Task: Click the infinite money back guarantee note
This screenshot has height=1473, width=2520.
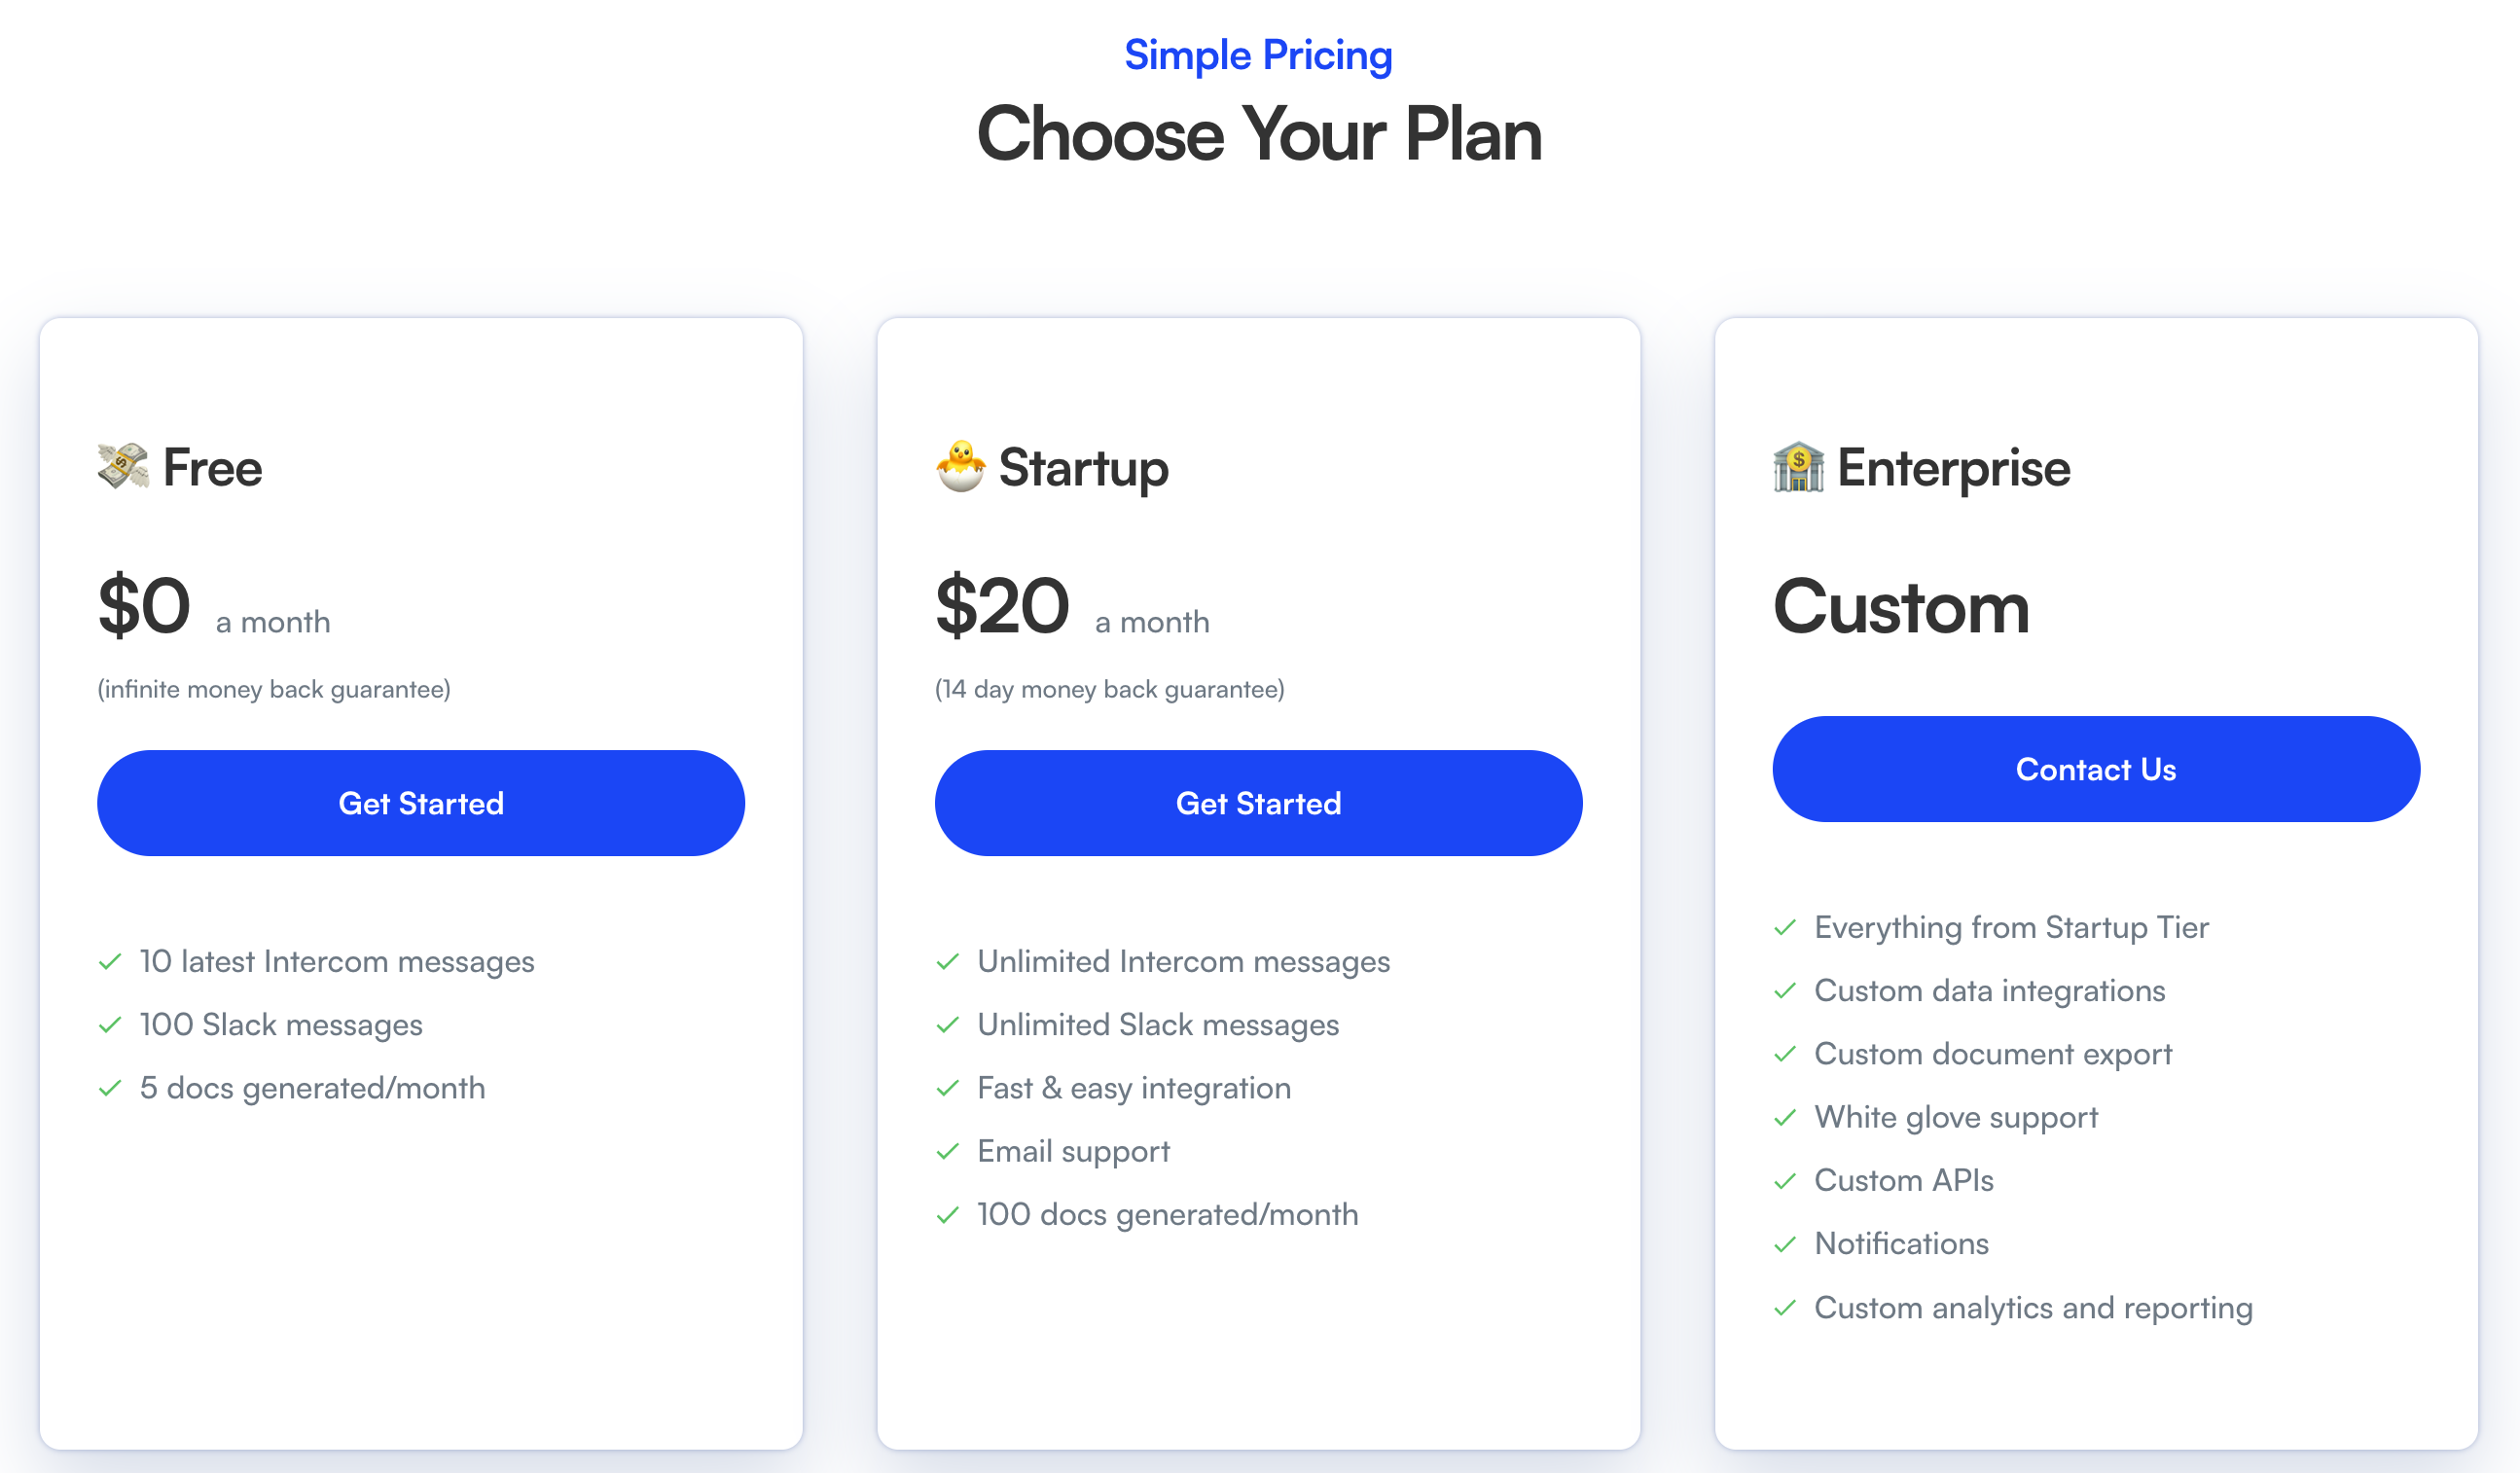Action: coord(274,689)
